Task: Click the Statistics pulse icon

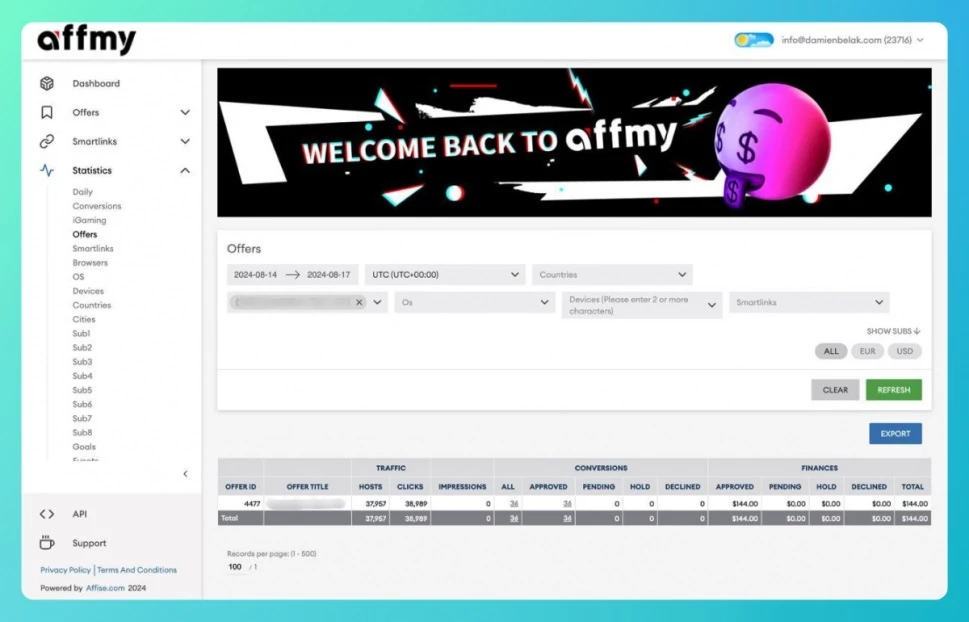Action: pos(47,170)
